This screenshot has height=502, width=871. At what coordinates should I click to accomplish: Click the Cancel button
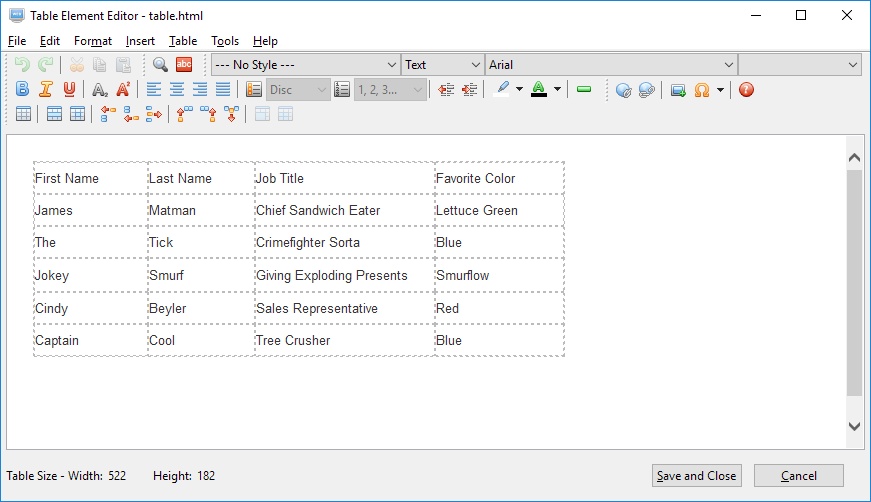pyautogui.click(x=799, y=476)
